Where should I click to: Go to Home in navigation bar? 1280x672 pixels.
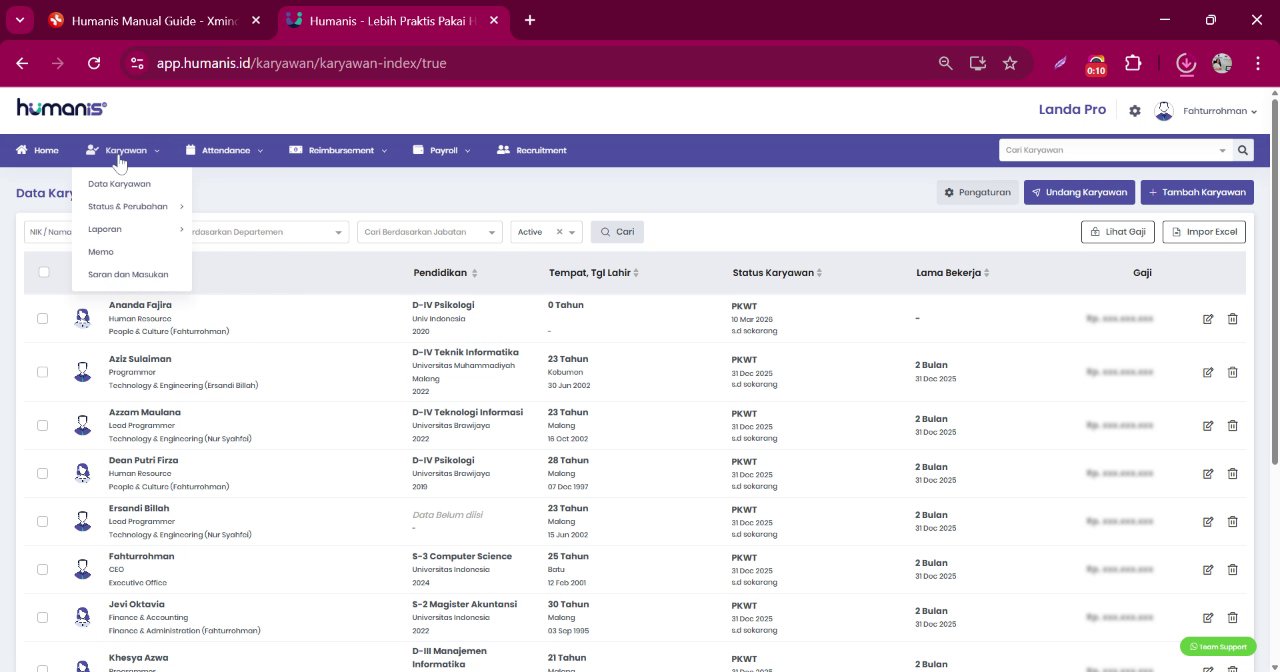click(37, 150)
